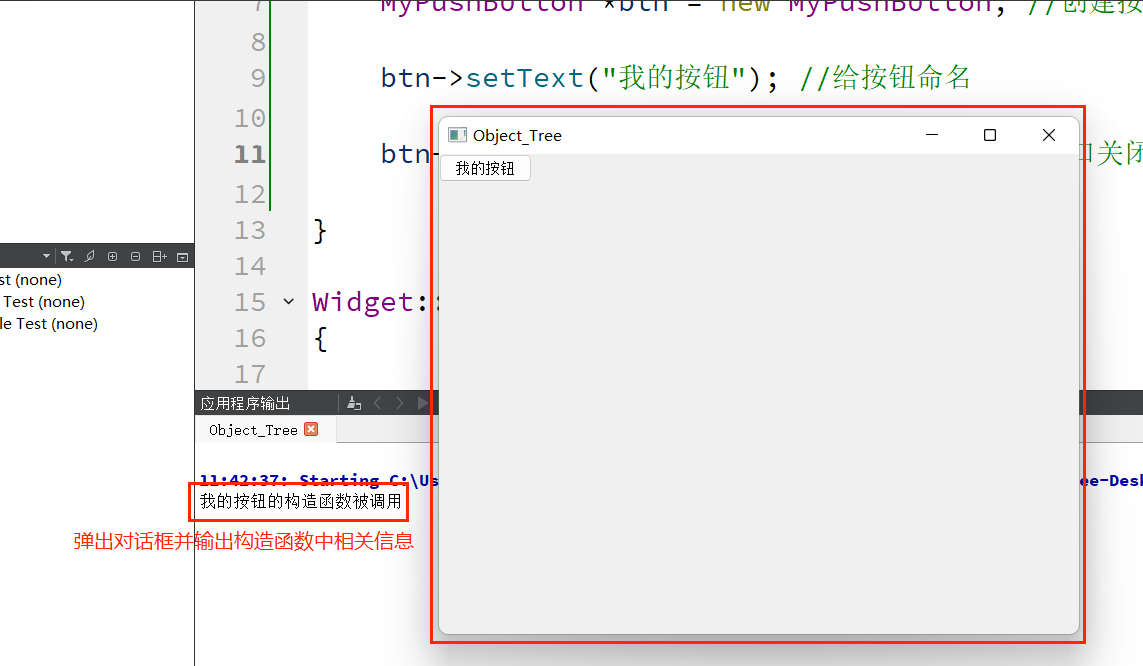The image size is (1143, 666).
Task: Go to previous output item arrow
Action: [x=378, y=403]
